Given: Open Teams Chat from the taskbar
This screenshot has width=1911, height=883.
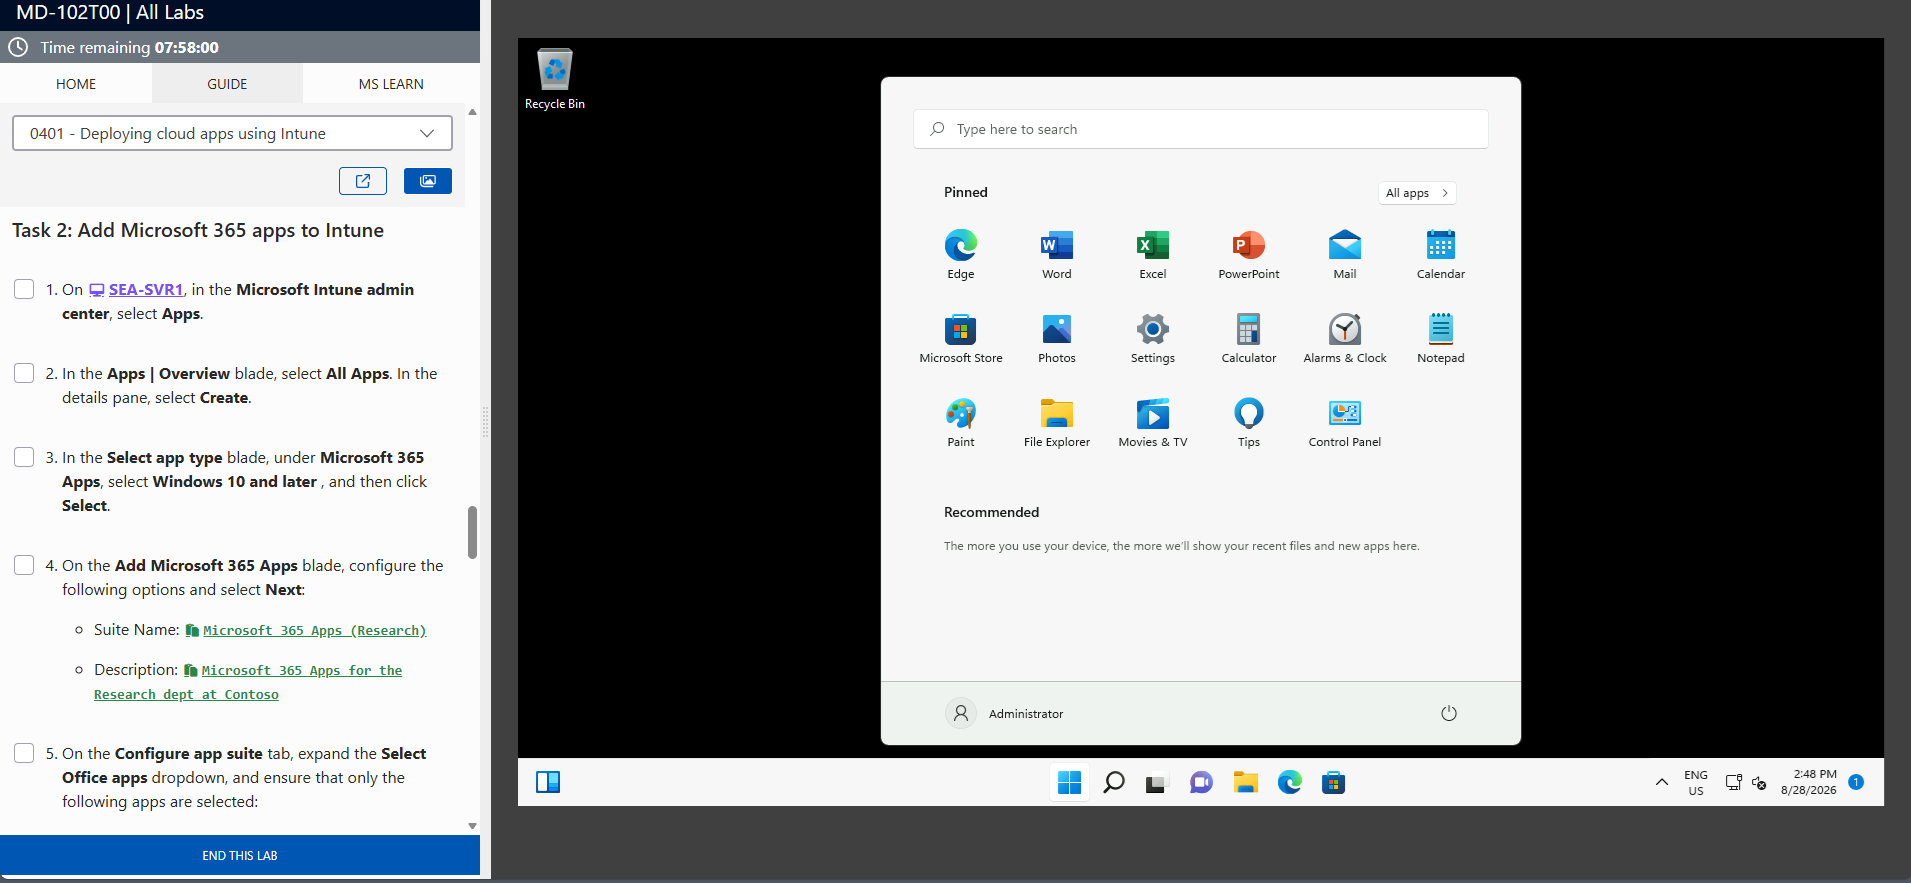Looking at the screenshot, I should (x=1201, y=782).
